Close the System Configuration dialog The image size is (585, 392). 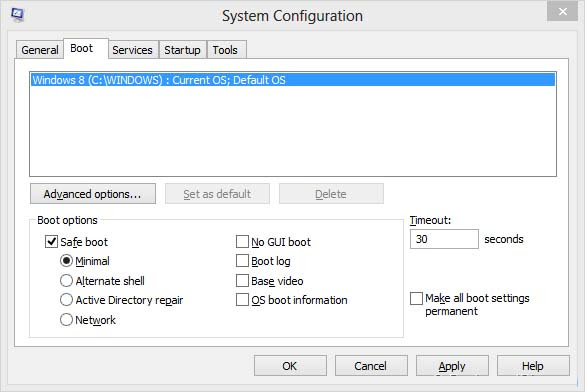(562, 11)
